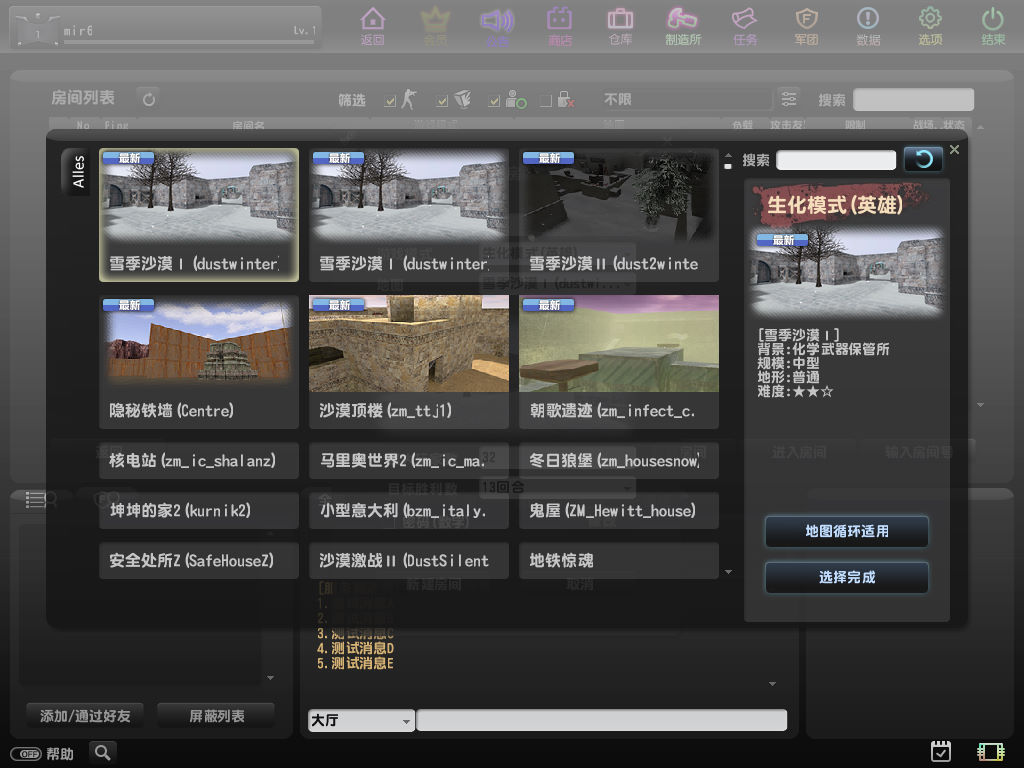Open the crown VIP icon in top bar
Image resolution: width=1024 pixels, height=768 pixels.
point(435,26)
